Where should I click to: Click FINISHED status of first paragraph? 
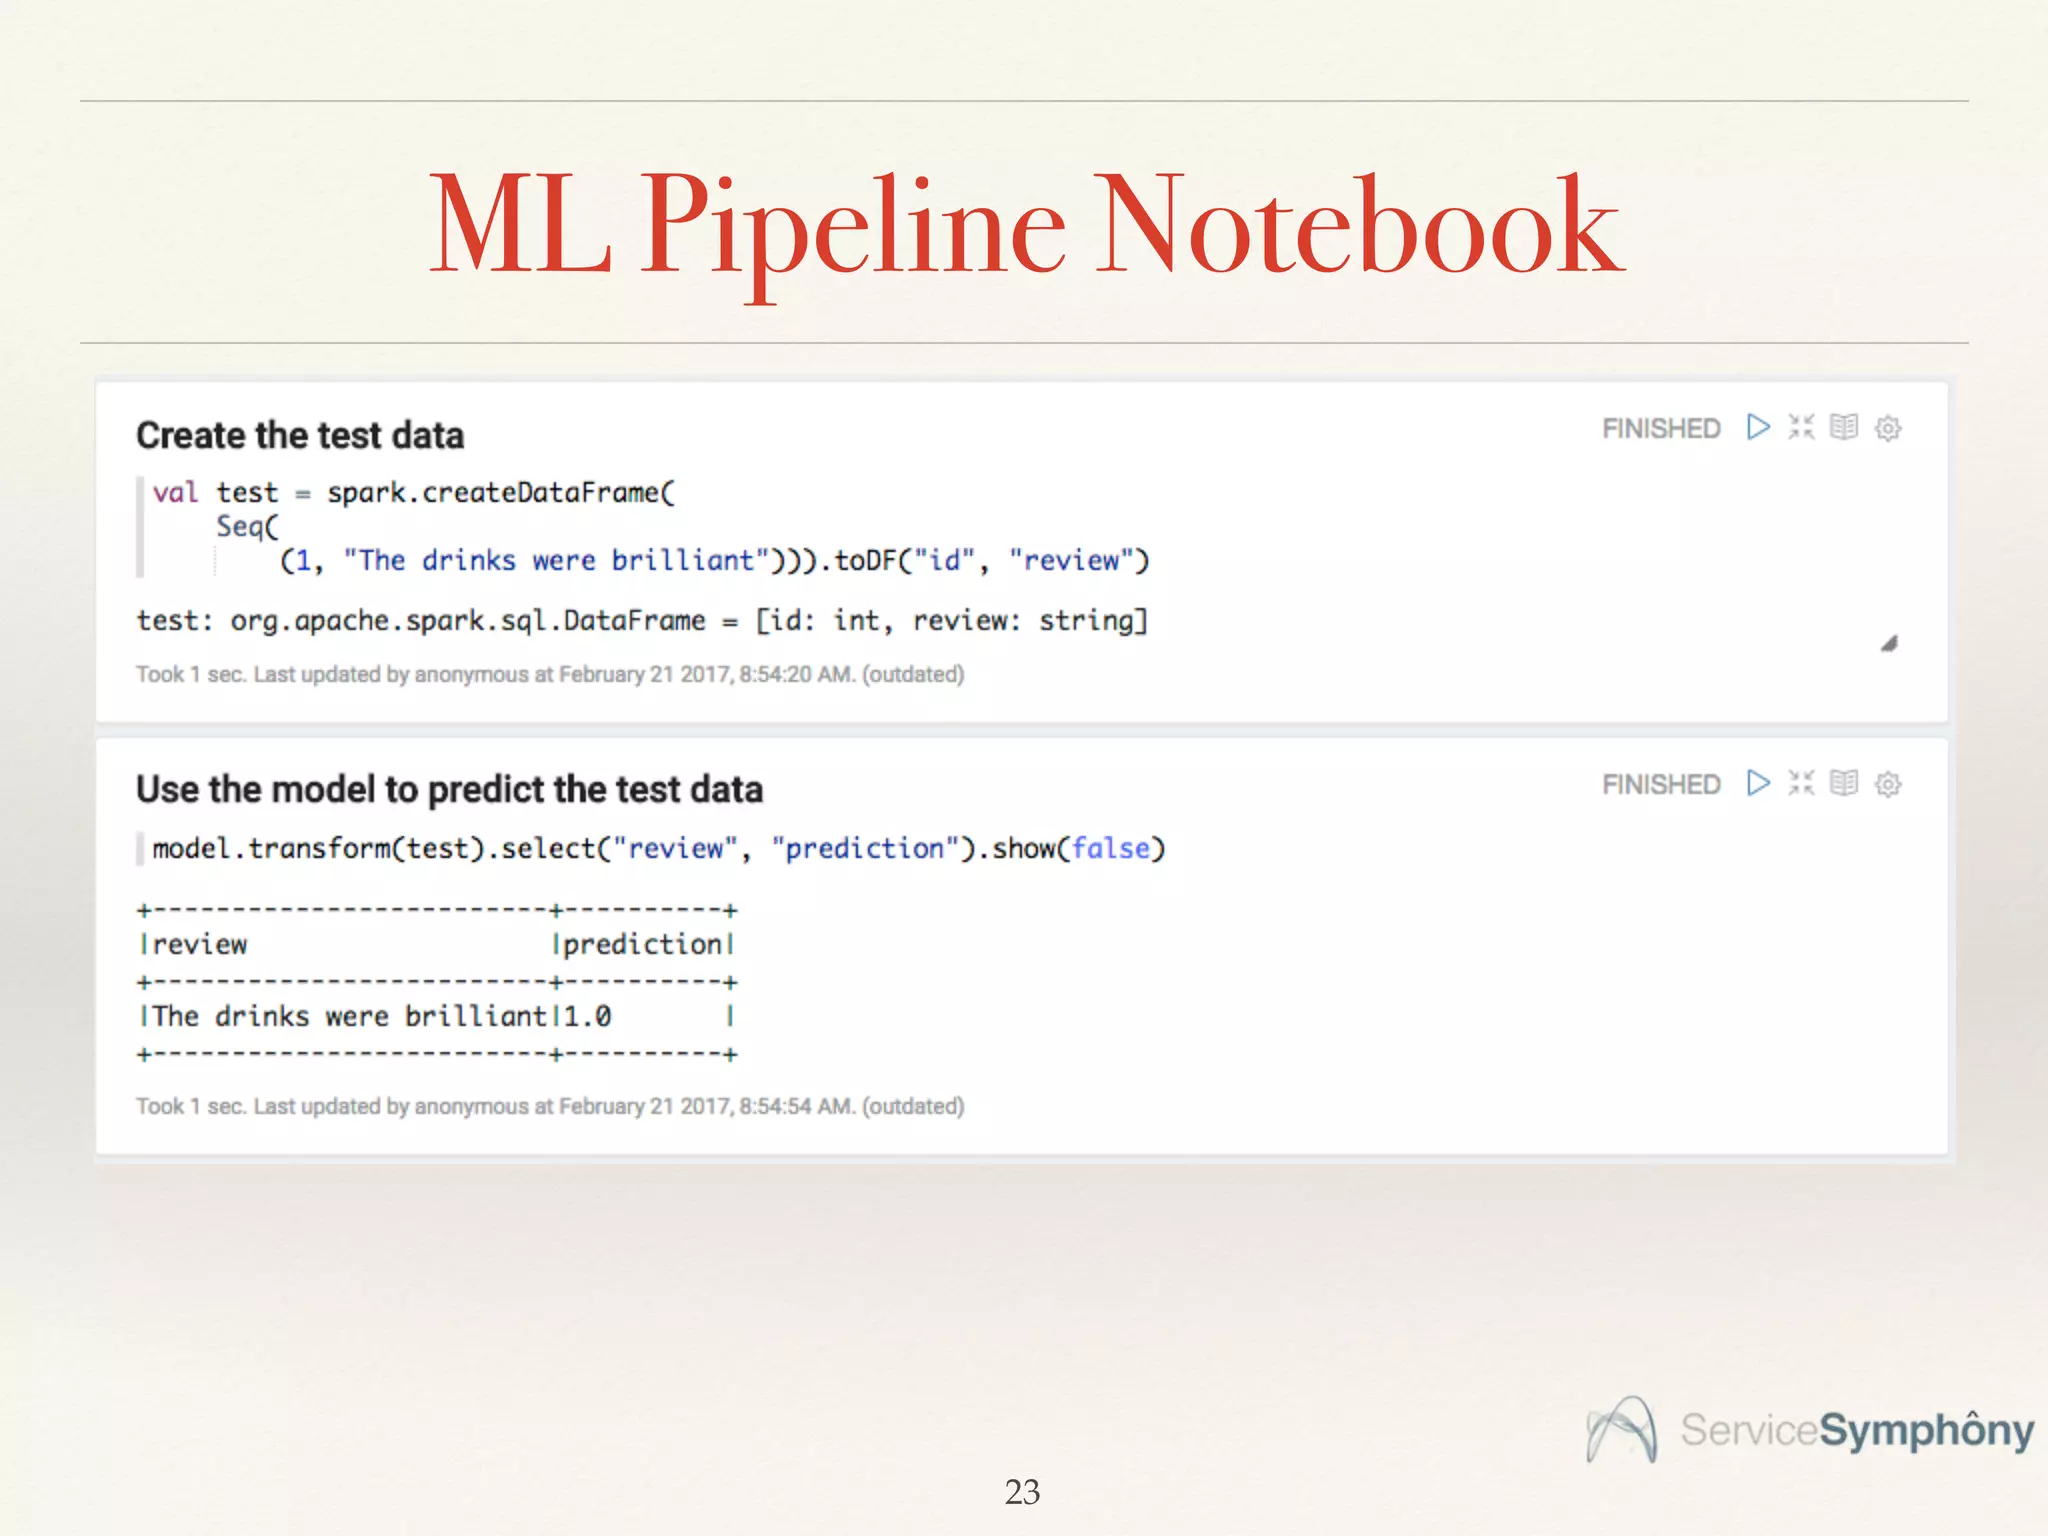coord(1661,429)
